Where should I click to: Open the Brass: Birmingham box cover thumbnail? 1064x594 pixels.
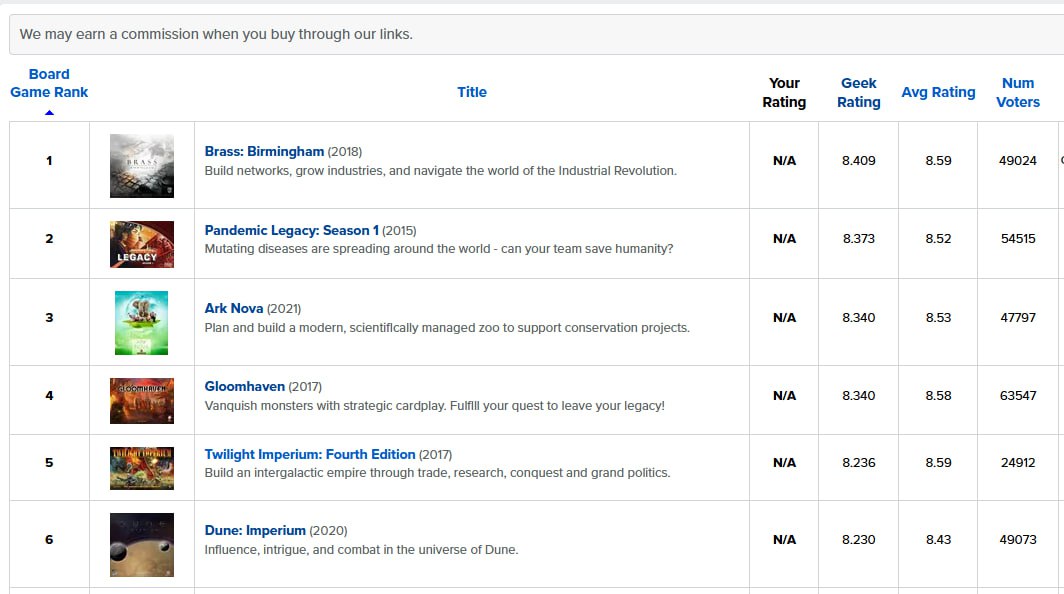pos(142,165)
